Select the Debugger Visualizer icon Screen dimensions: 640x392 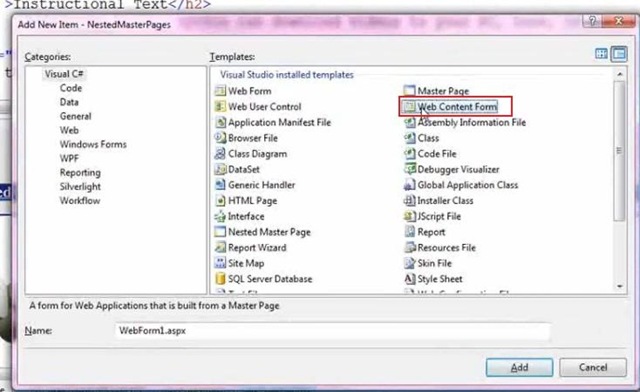click(x=409, y=169)
